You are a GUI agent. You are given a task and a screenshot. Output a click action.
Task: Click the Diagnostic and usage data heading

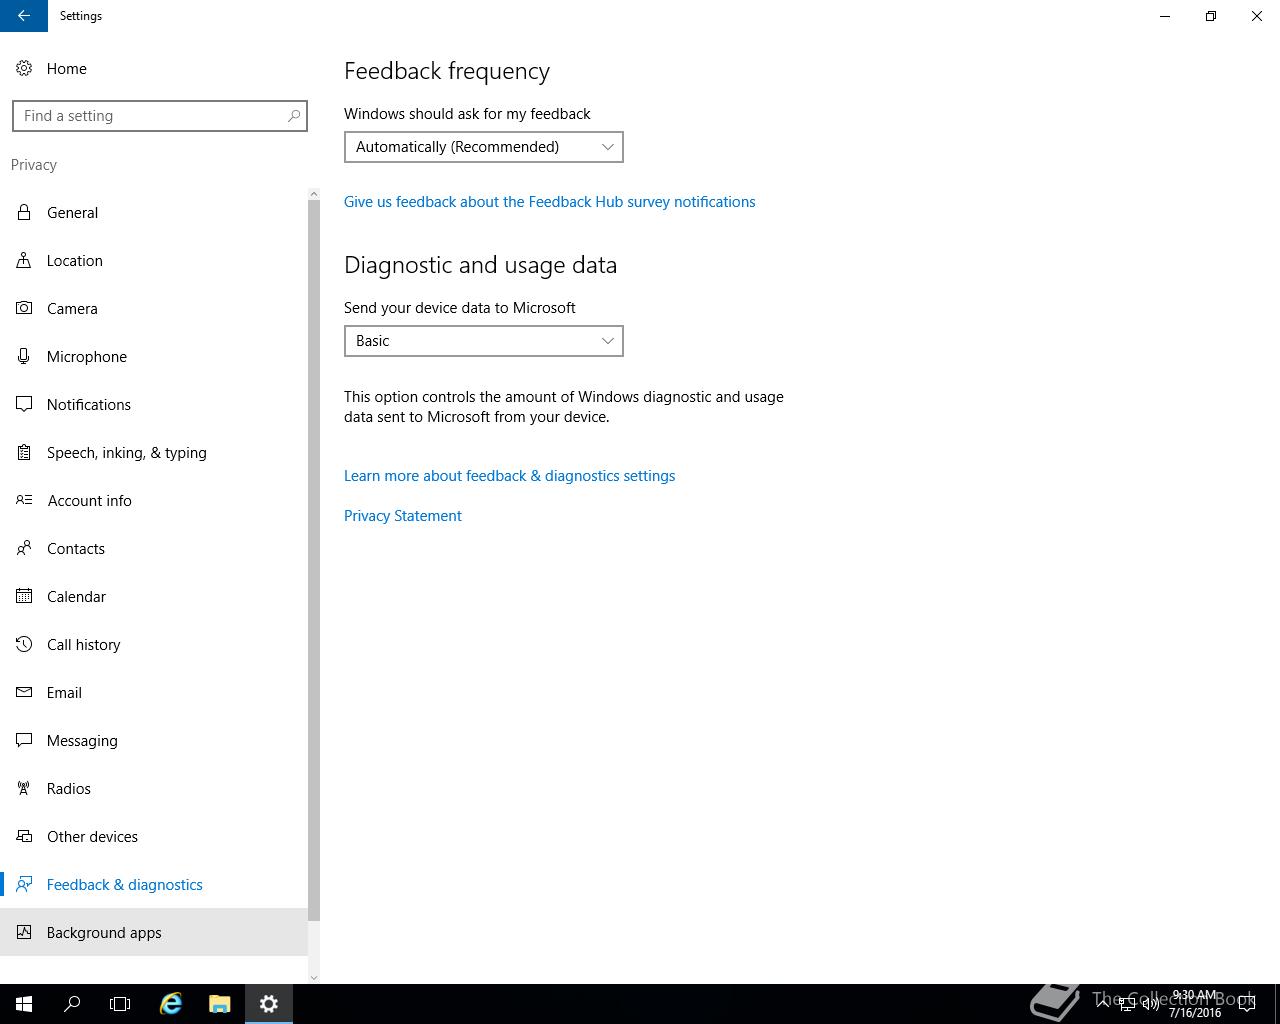pyautogui.click(x=481, y=265)
